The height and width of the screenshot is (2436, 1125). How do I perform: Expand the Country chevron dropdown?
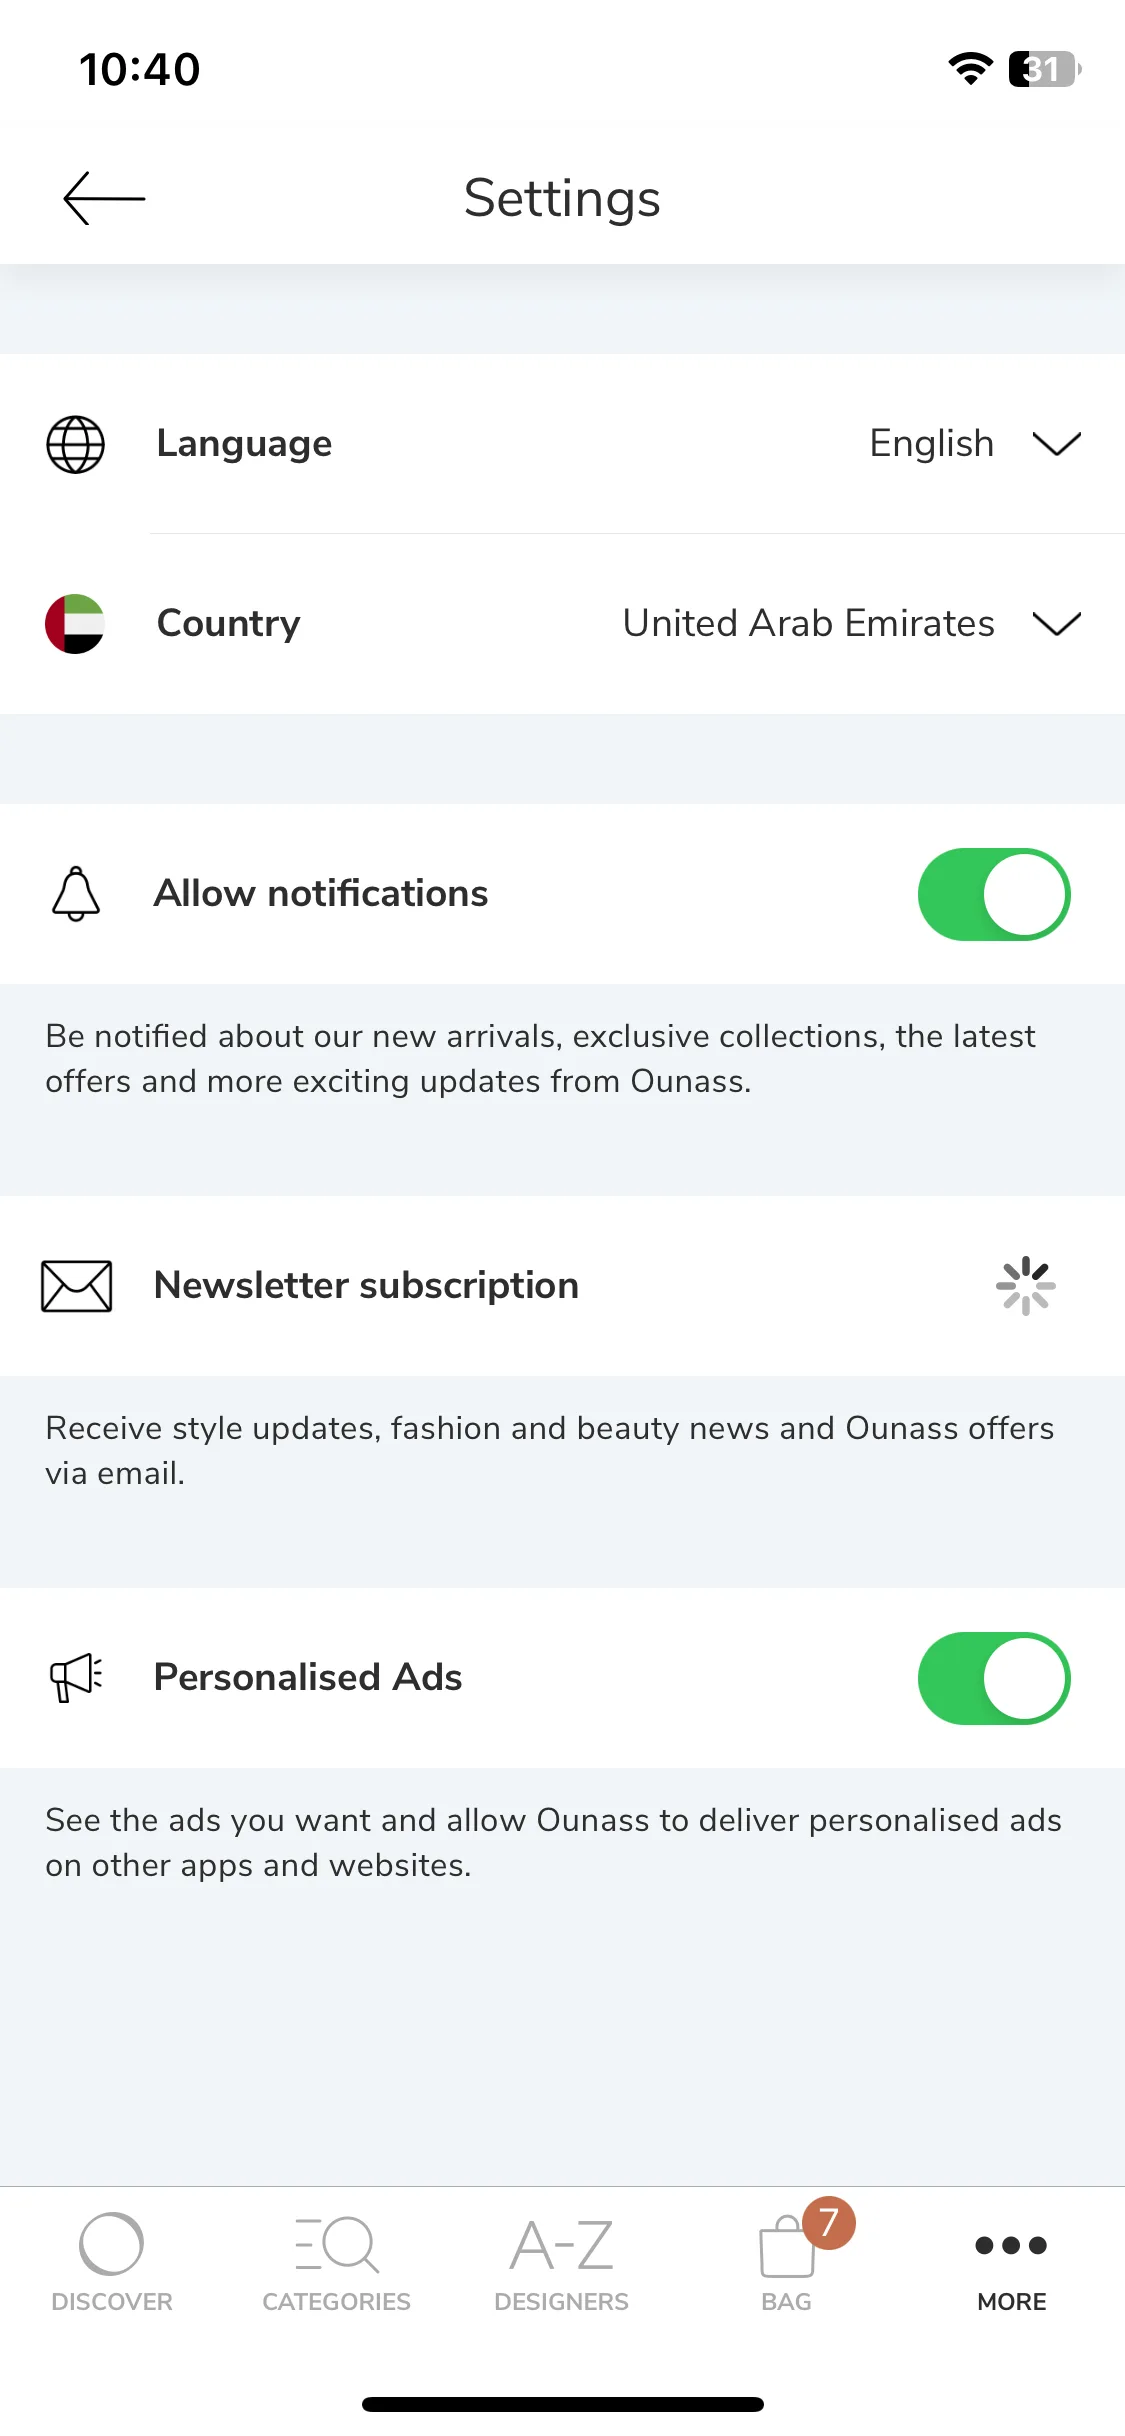click(x=1057, y=623)
